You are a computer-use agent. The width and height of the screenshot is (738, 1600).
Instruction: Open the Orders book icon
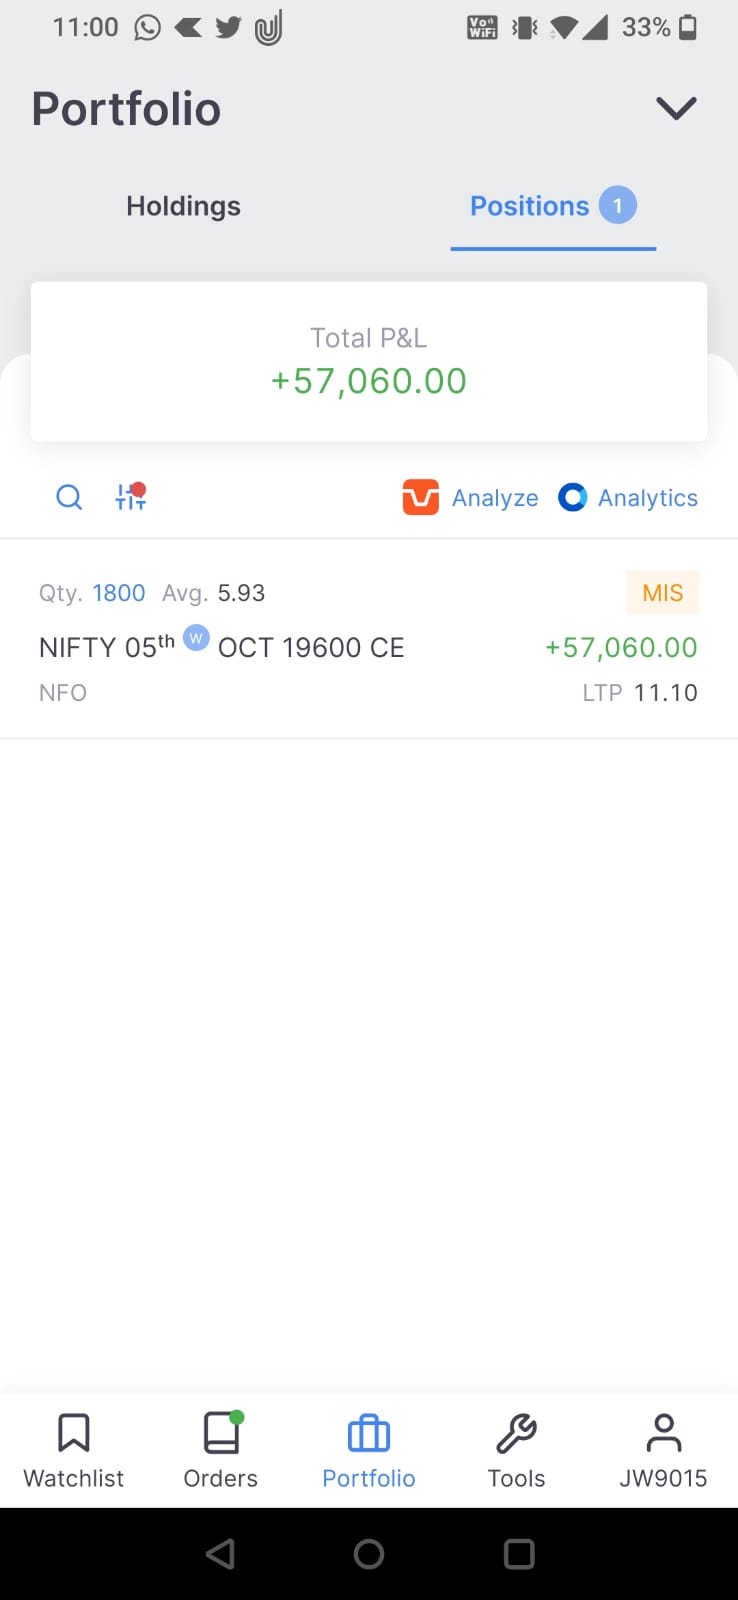pyautogui.click(x=222, y=1432)
